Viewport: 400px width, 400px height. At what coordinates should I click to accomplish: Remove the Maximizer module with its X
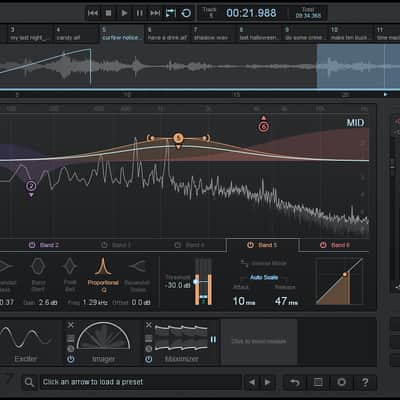149,325
